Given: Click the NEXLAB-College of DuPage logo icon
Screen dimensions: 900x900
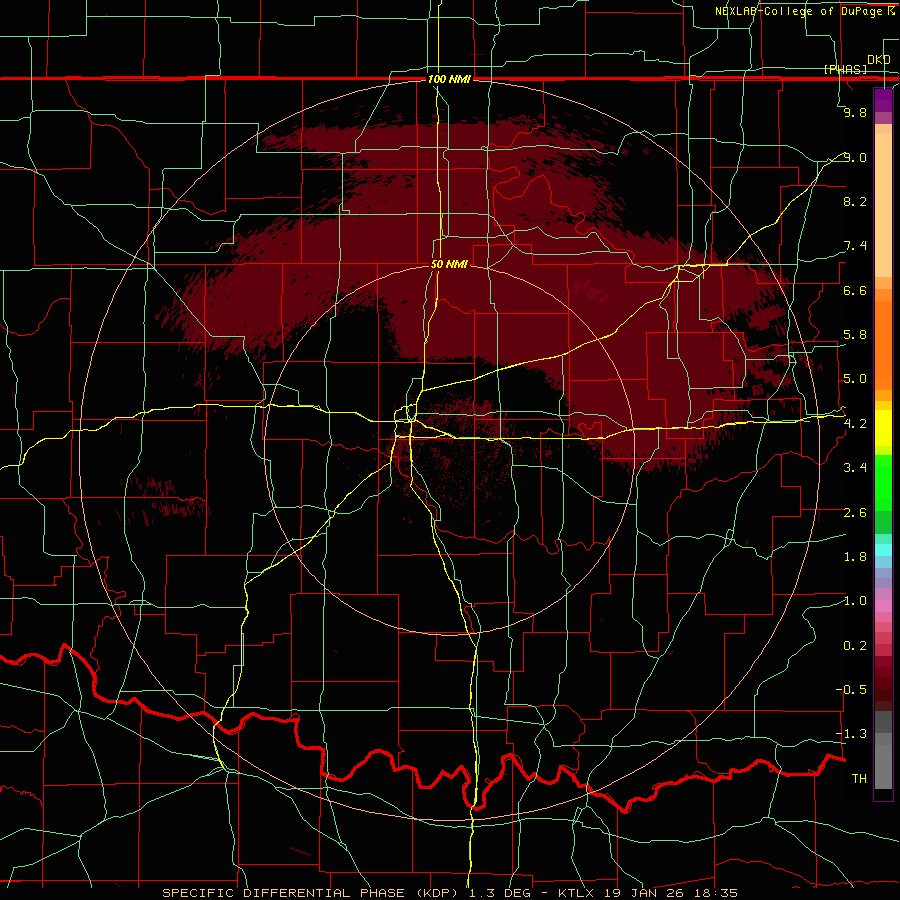Looking at the screenshot, I should pyautogui.click(x=891, y=11).
